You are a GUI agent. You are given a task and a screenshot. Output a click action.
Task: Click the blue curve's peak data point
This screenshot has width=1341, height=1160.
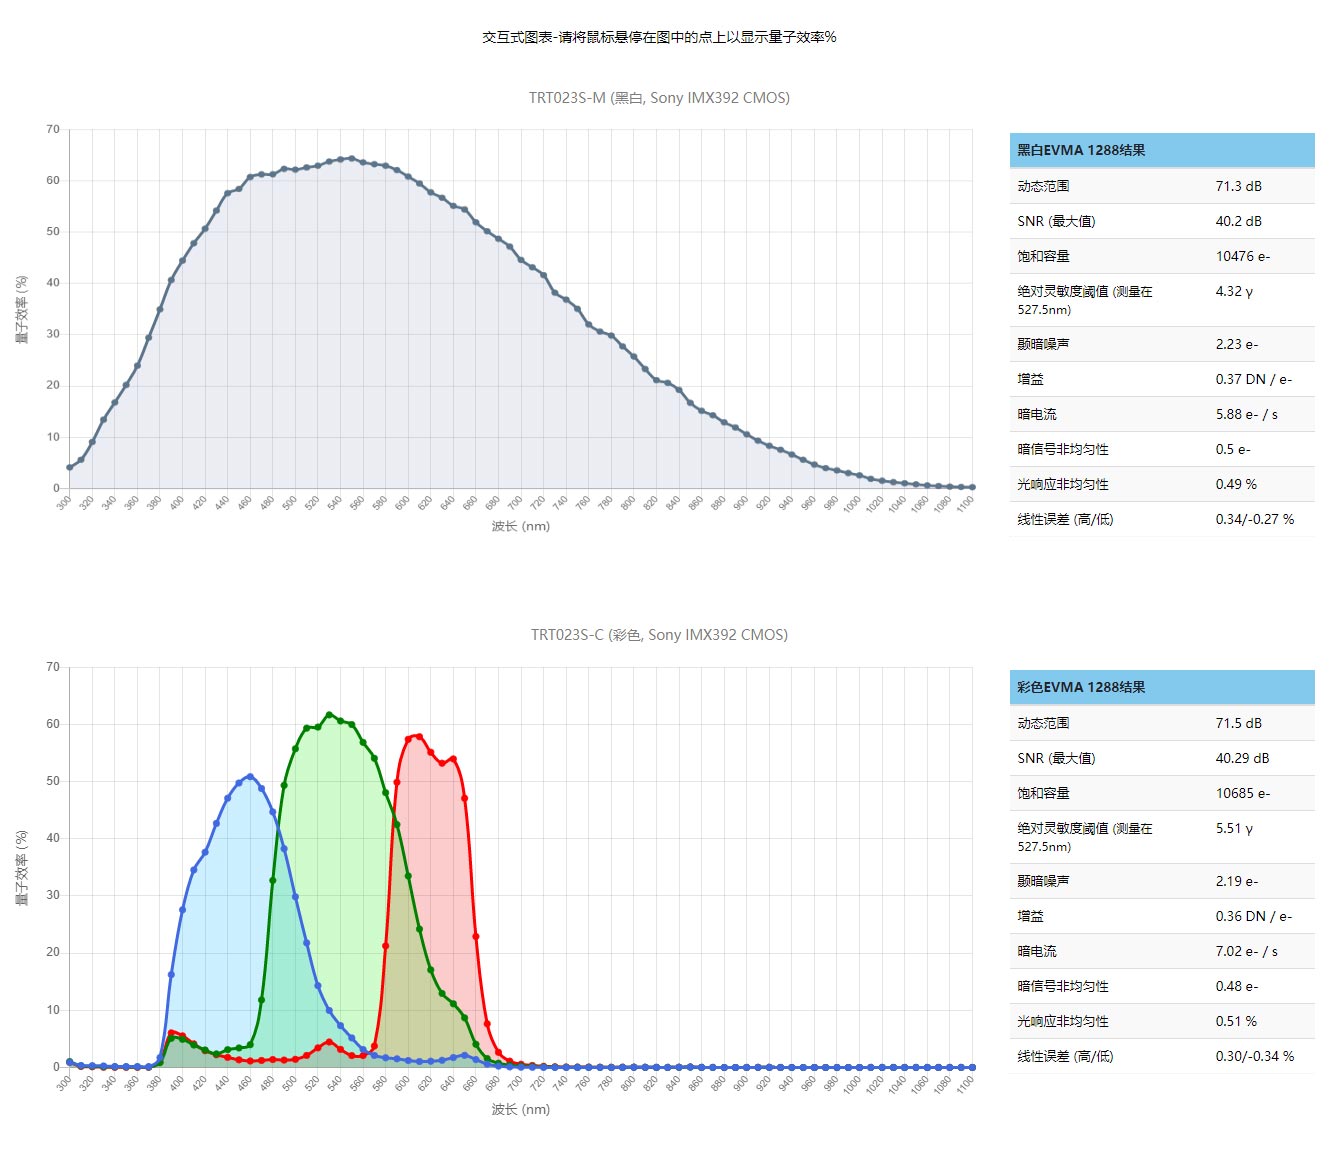pyautogui.click(x=250, y=776)
